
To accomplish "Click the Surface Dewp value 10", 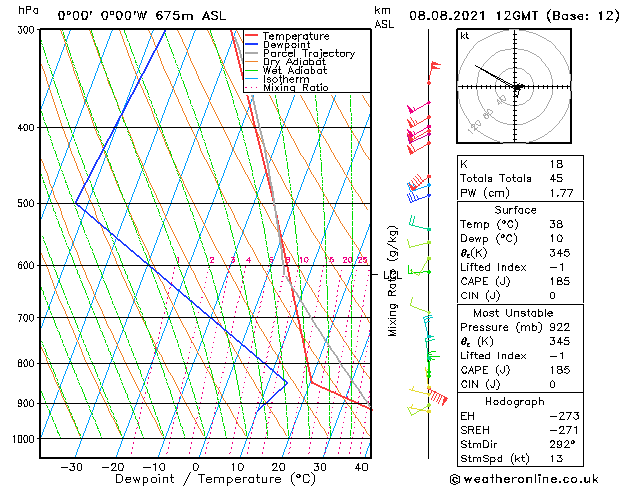I will [x=556, y=239].
